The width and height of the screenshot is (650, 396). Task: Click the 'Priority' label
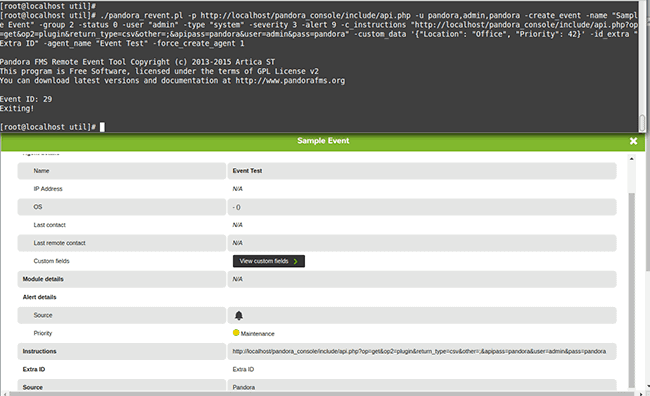[x=43, y=333]
